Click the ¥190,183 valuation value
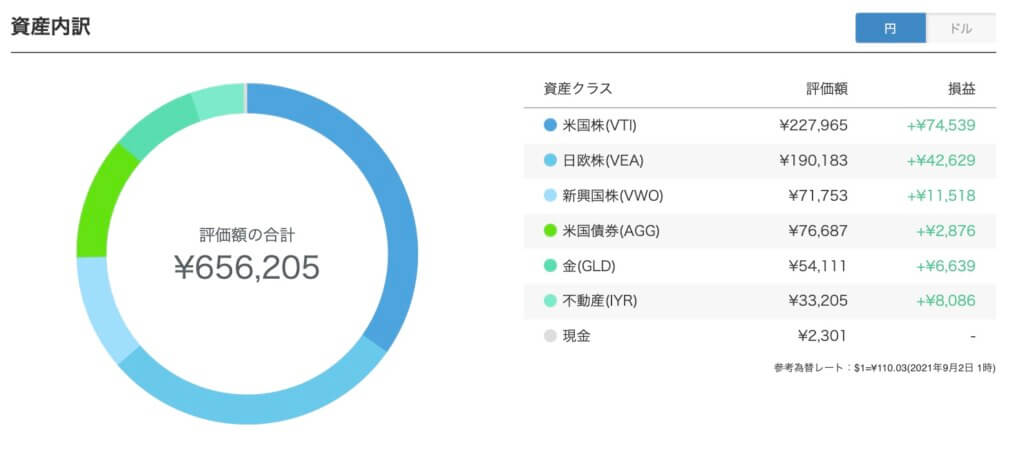This screenshot has height=468, width=1024. 814,160
